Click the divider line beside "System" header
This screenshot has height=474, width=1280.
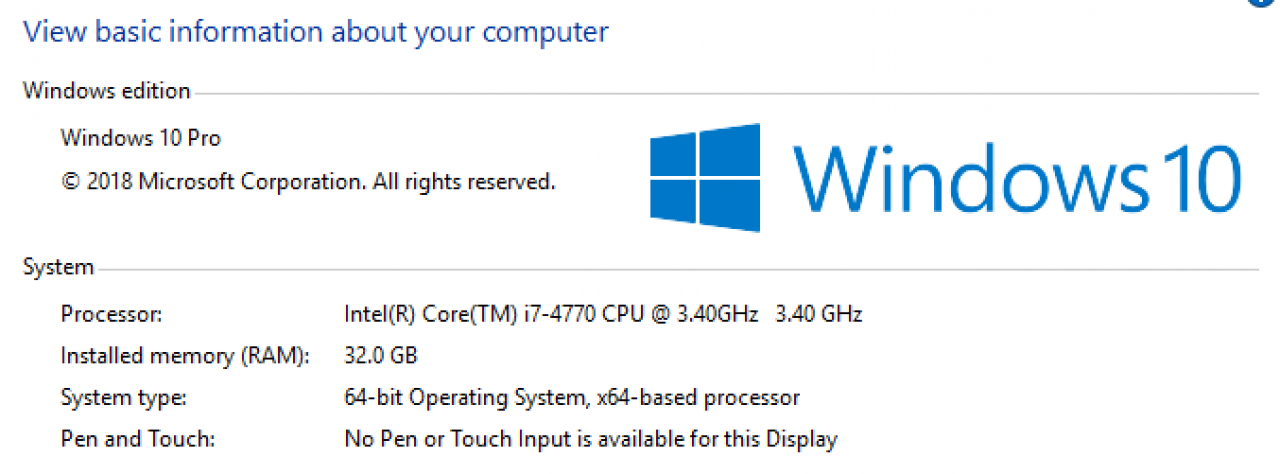pos(679,270)
